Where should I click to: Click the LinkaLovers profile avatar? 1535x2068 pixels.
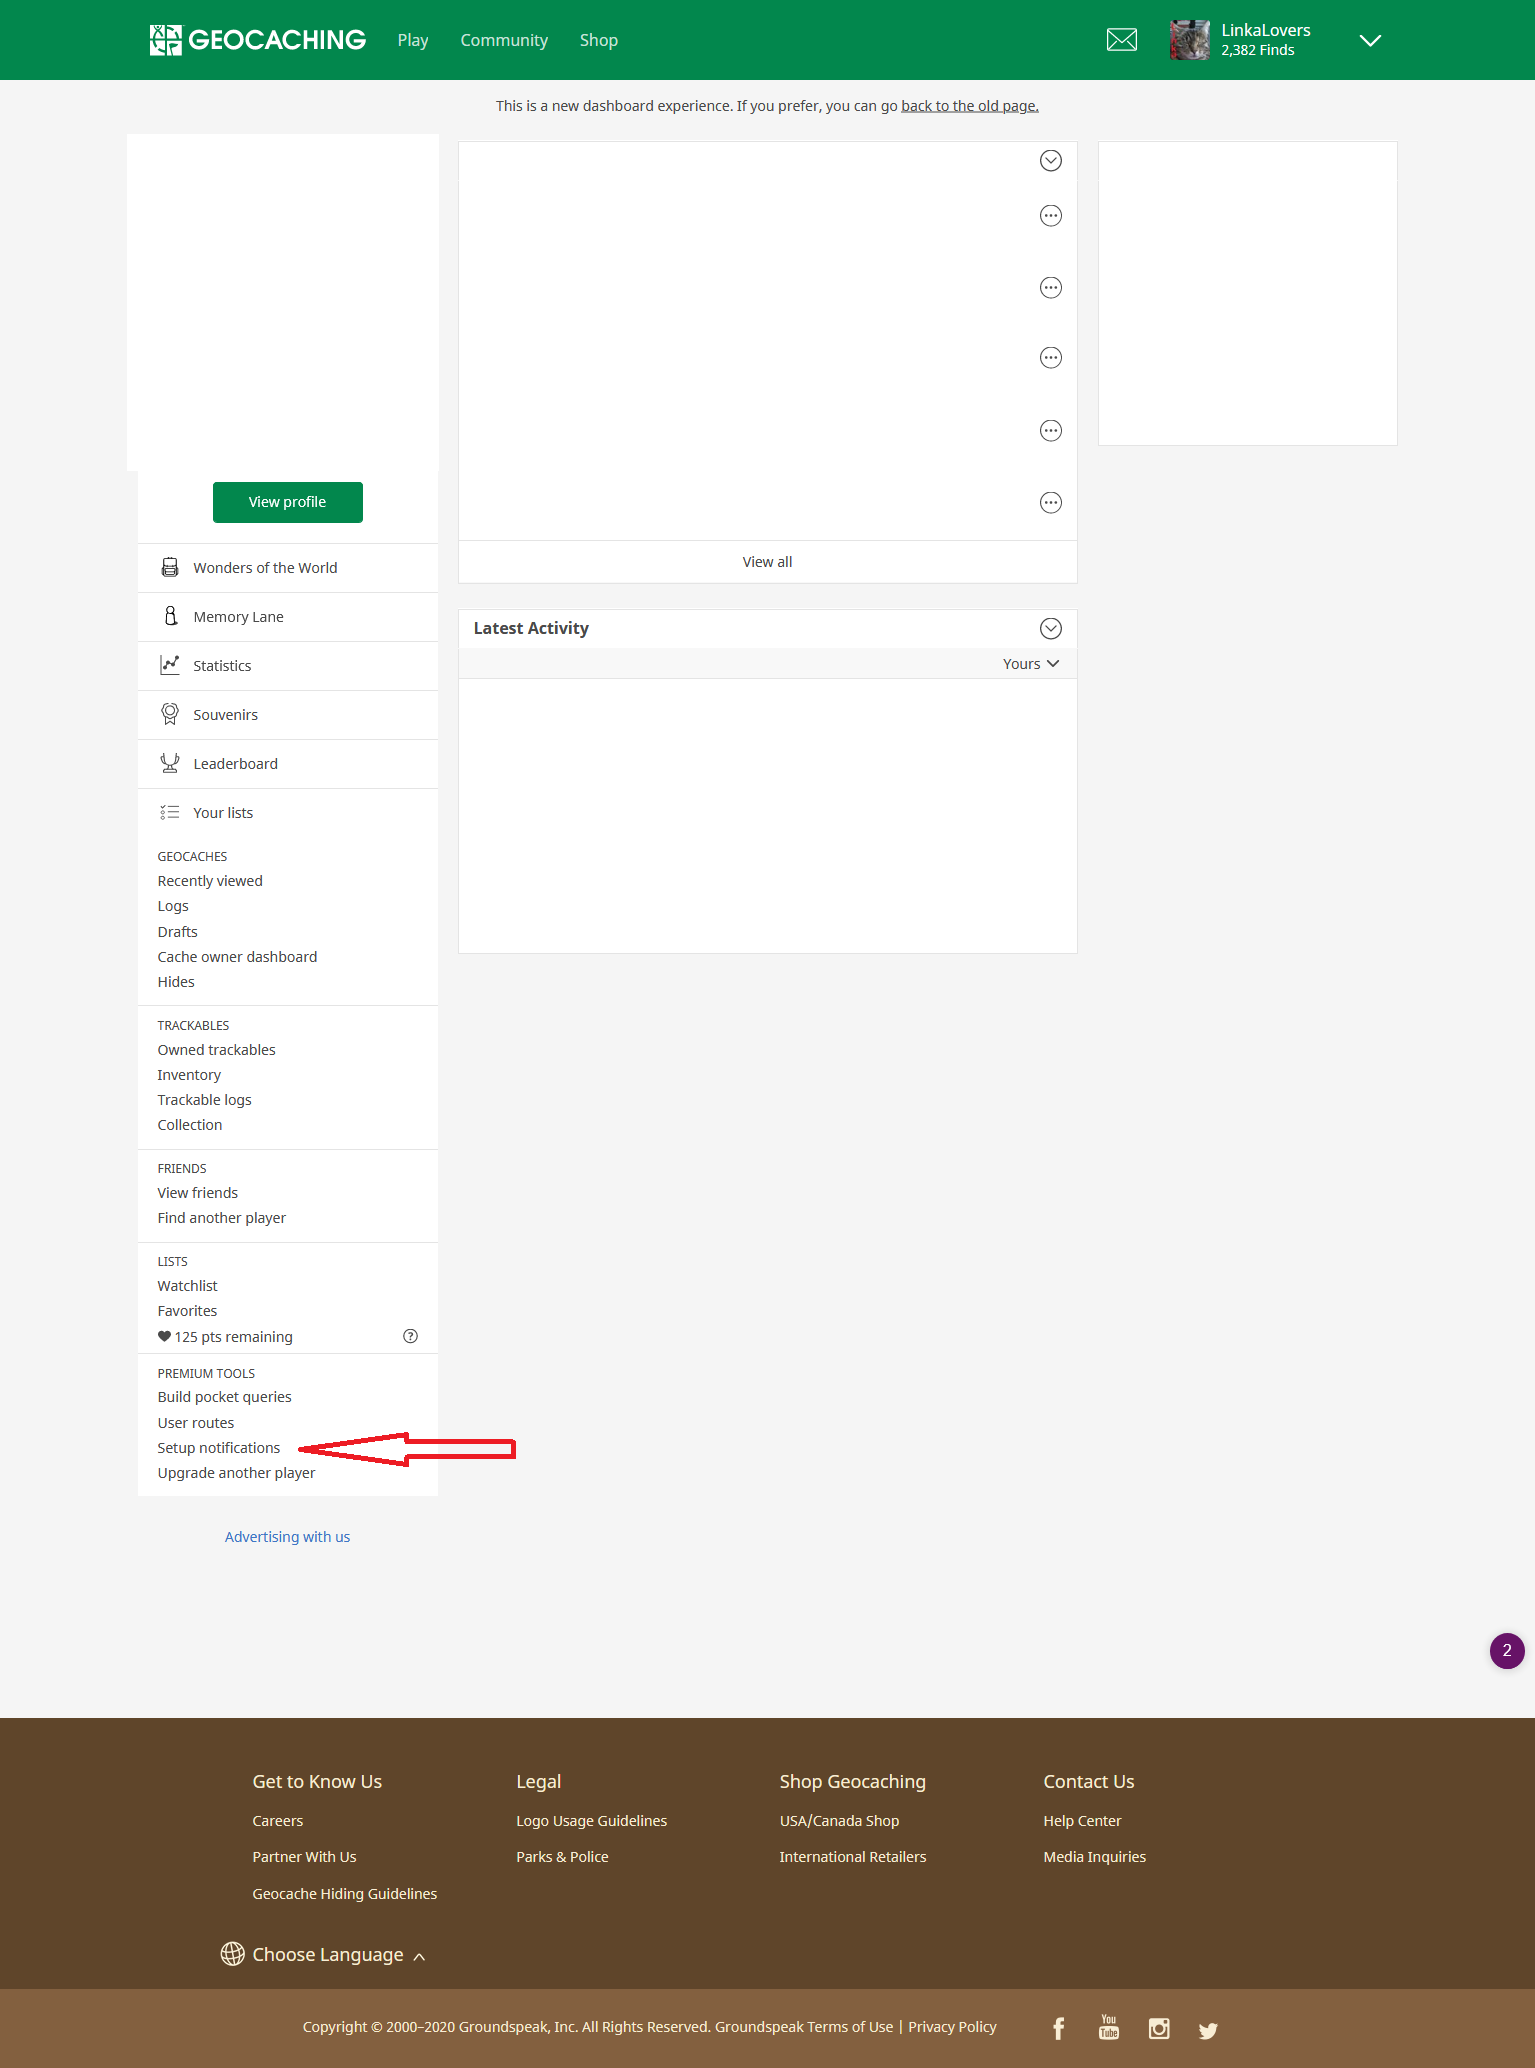1189,40
